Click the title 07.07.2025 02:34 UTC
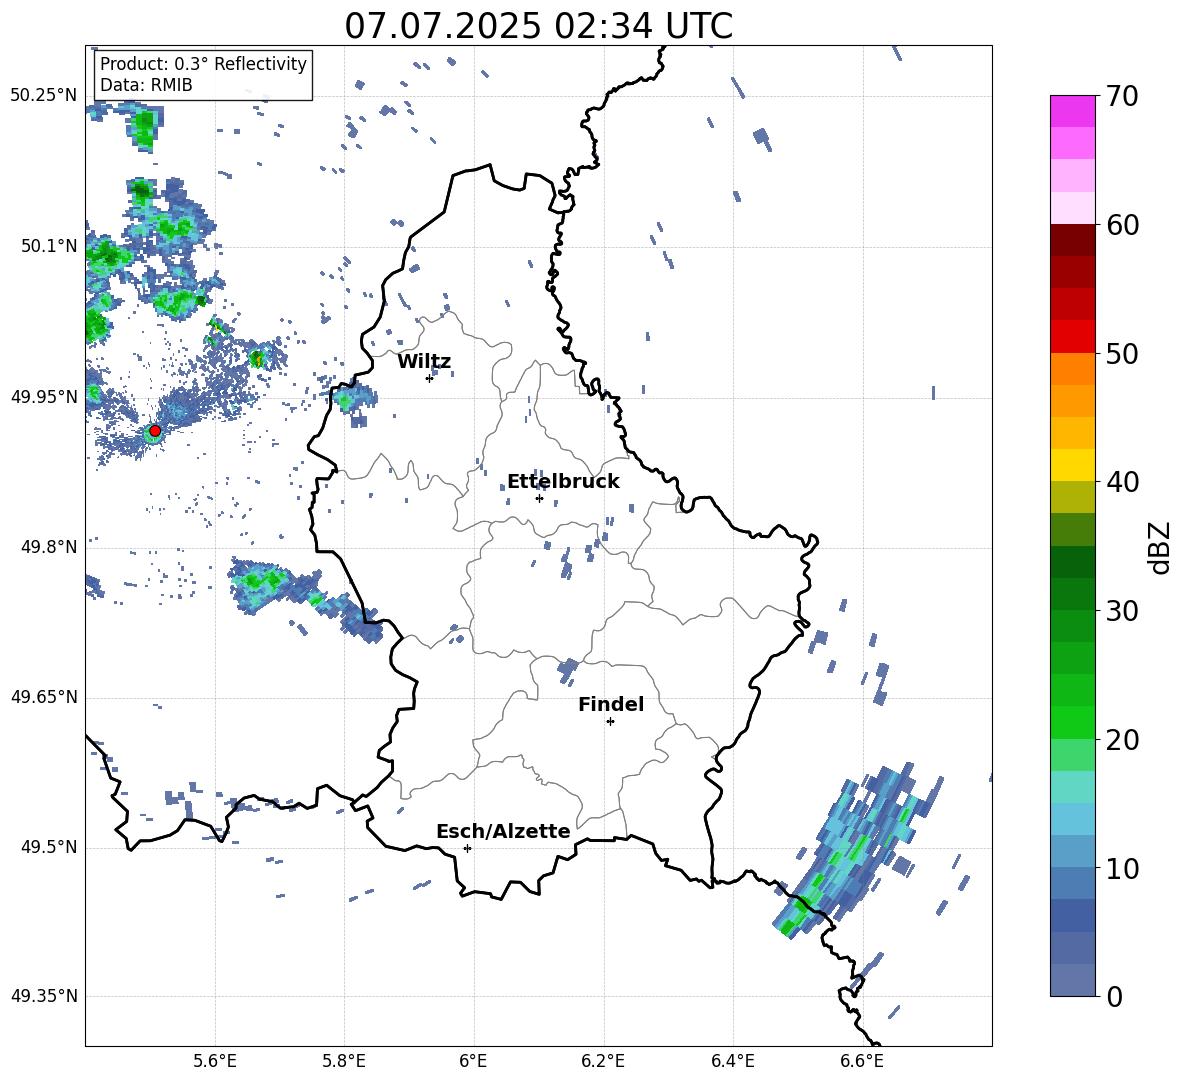Viewport: 1184px width, 1081px height. pyautogui.click(x=538, y=26)
